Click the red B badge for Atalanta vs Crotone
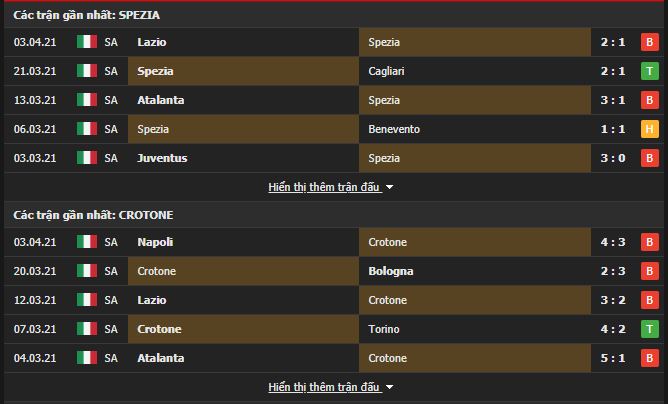 tap(649, 358)
